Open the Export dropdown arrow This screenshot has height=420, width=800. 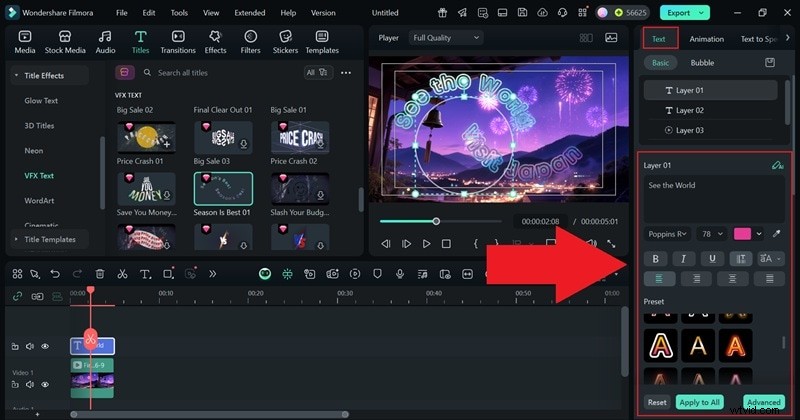(702, 13)
